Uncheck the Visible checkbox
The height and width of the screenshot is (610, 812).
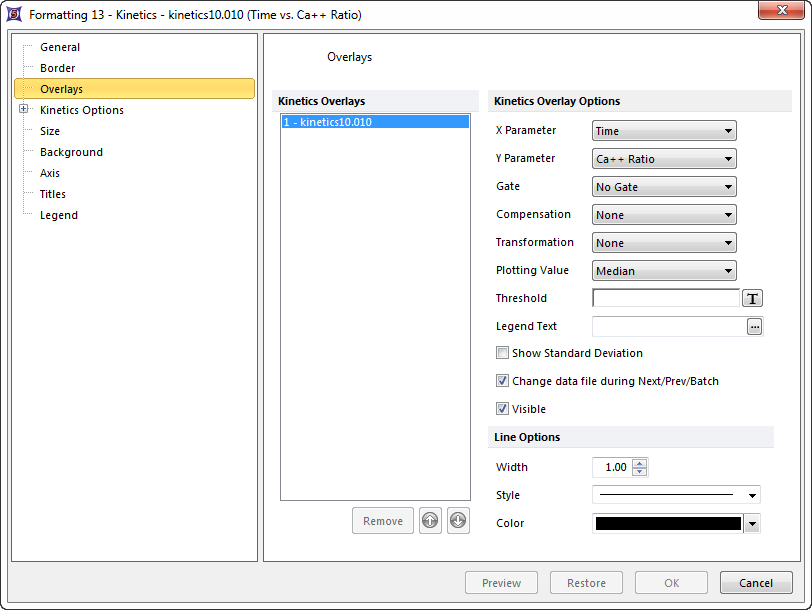tap(503, 409)
